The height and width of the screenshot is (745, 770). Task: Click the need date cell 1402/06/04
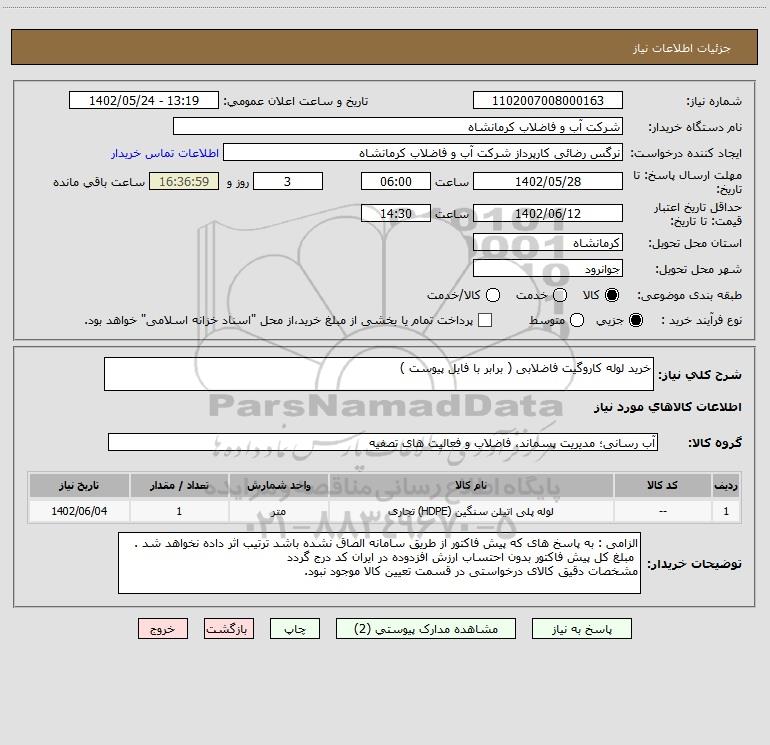pos(79,511)
